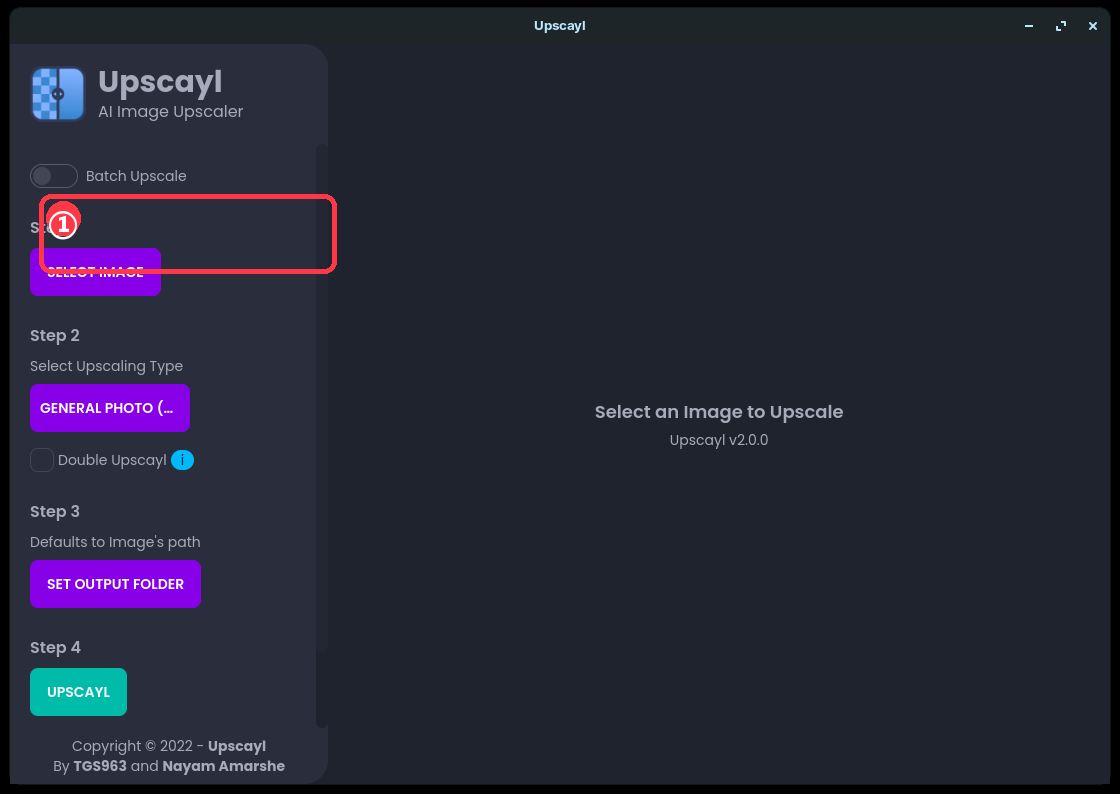
Task: Minimize the Upscayl window
Action: 1029,26
